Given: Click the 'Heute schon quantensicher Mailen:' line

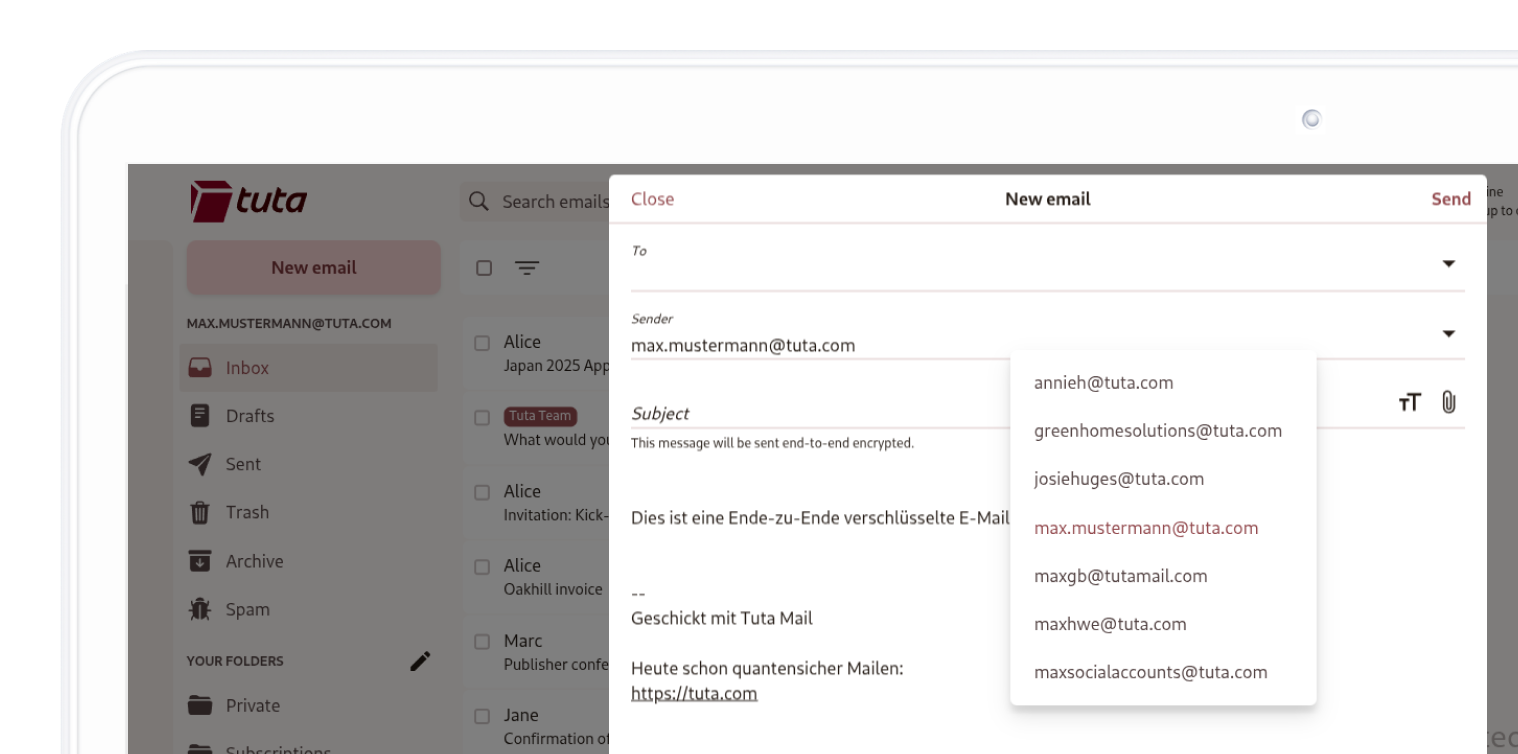Looking at the screenshot, I should (x=767, y=668).
